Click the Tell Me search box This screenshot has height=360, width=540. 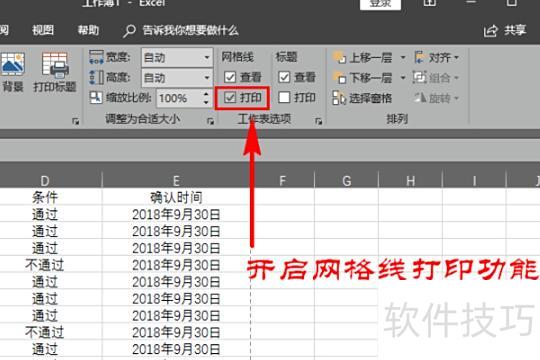(181, 31)
